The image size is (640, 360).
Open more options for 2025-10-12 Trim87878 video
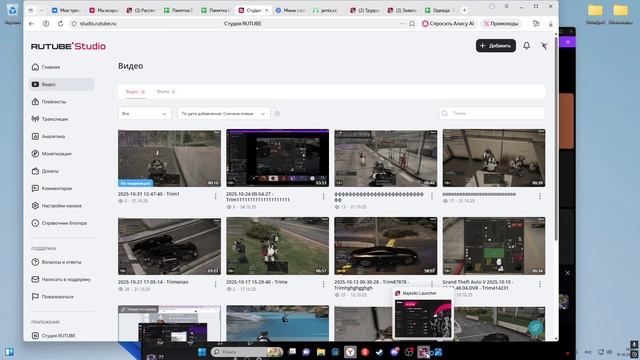[x=432, y=284]
